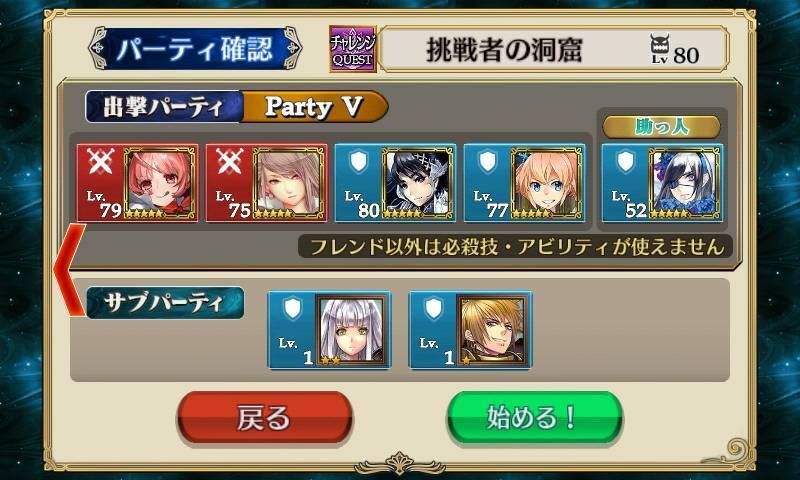Screen dimensions: 800x480
Task: Click the purple Challenge QUEST badge icon
Action: pos(353,49)
